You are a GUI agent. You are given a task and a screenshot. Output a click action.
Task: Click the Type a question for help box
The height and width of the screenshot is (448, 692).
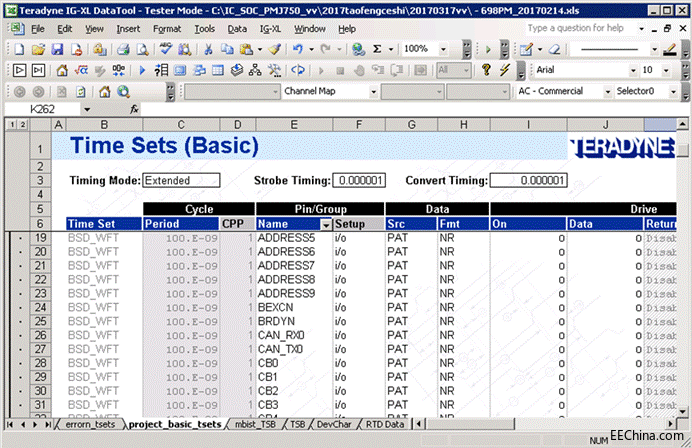(x=575, y=29)
